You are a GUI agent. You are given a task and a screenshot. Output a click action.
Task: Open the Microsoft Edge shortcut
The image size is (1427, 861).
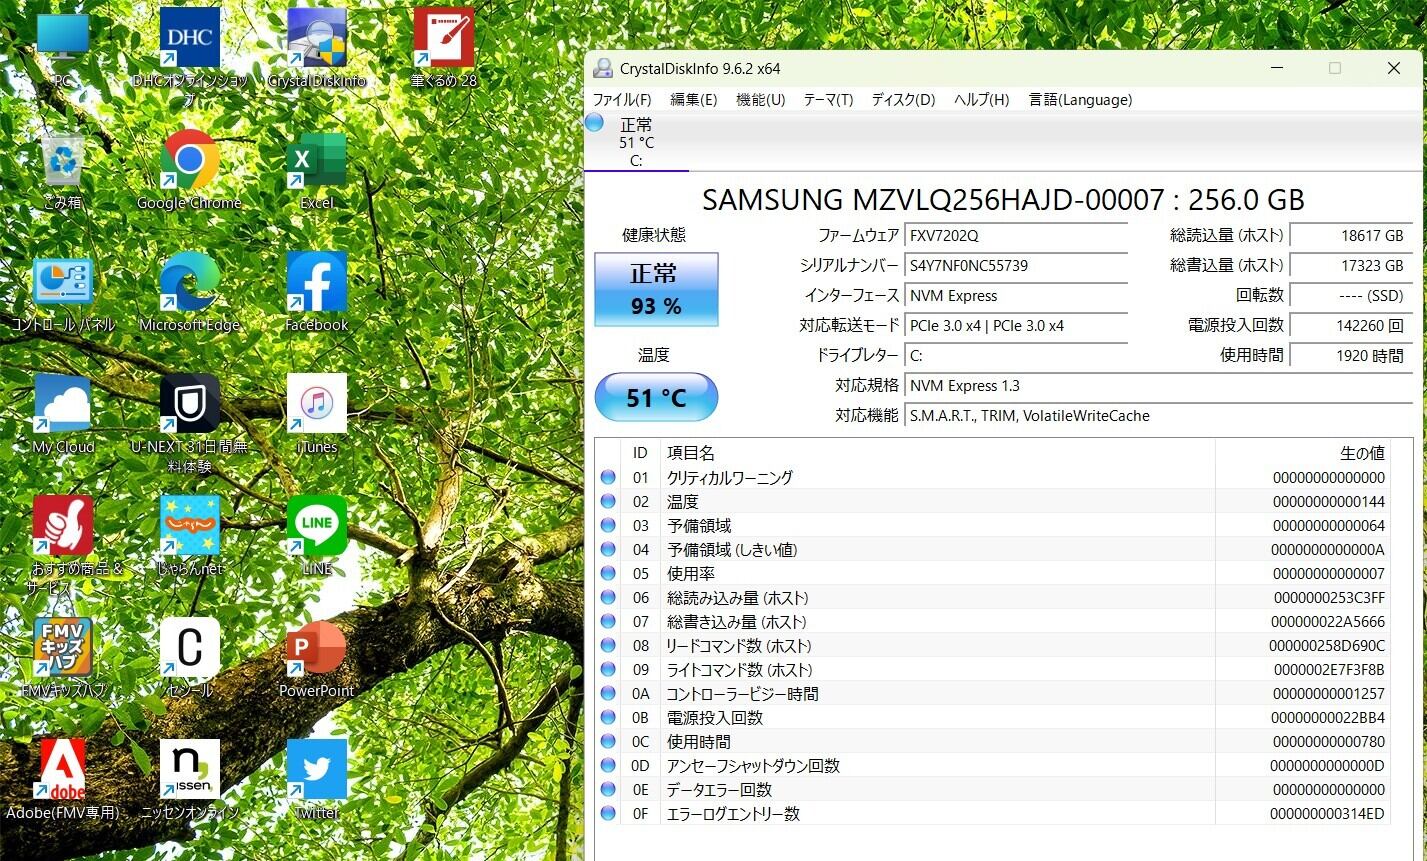[x=190, y=284]
